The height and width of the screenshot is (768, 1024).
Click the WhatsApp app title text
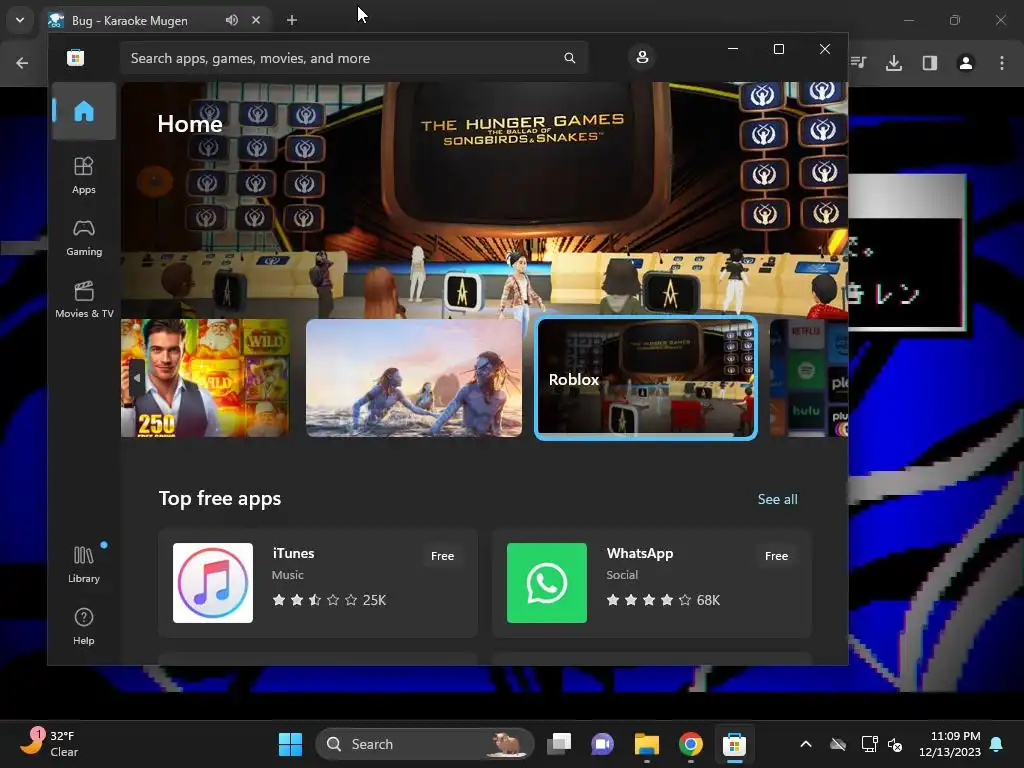[x=639, y=553]
